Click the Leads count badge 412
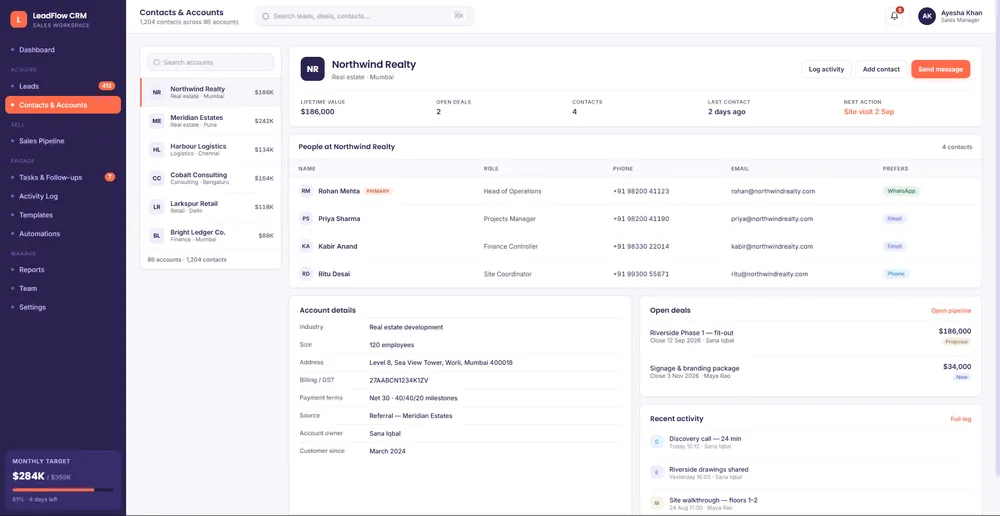Screen dimensions: 1000x516 coord(107,86)
